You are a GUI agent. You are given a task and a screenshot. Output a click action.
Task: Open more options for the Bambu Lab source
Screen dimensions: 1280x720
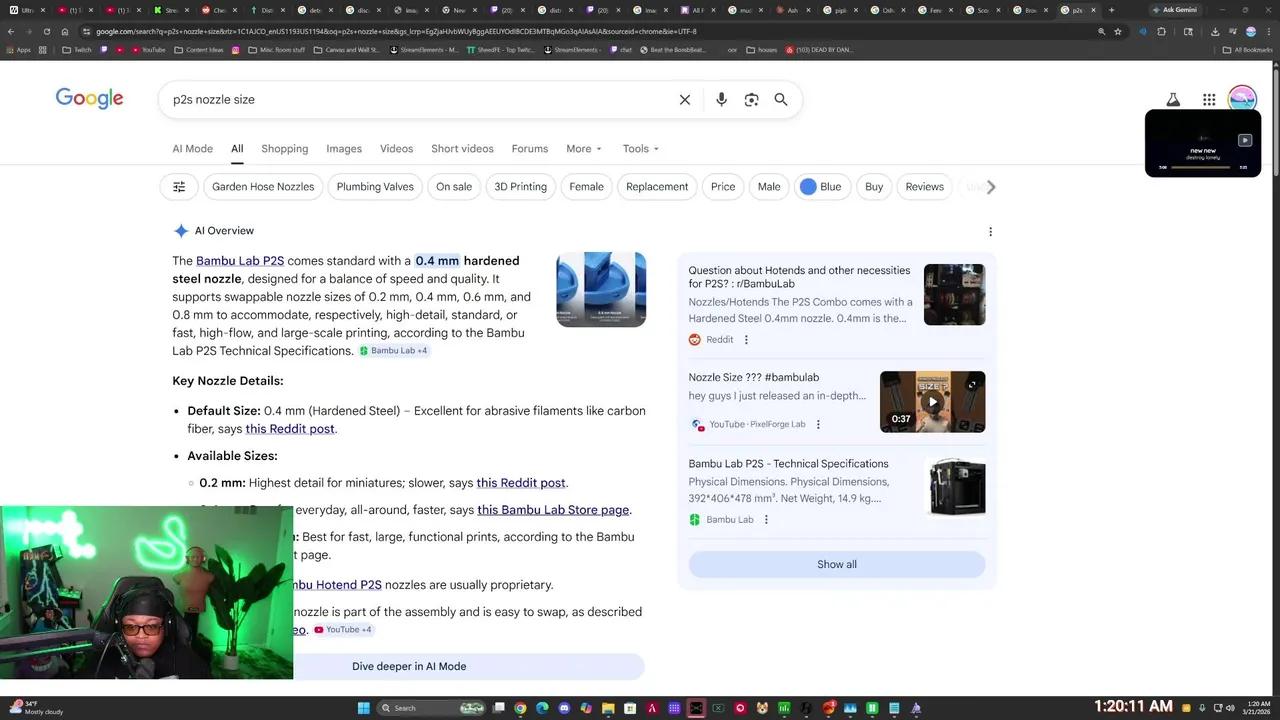click(x=766, y=520)
